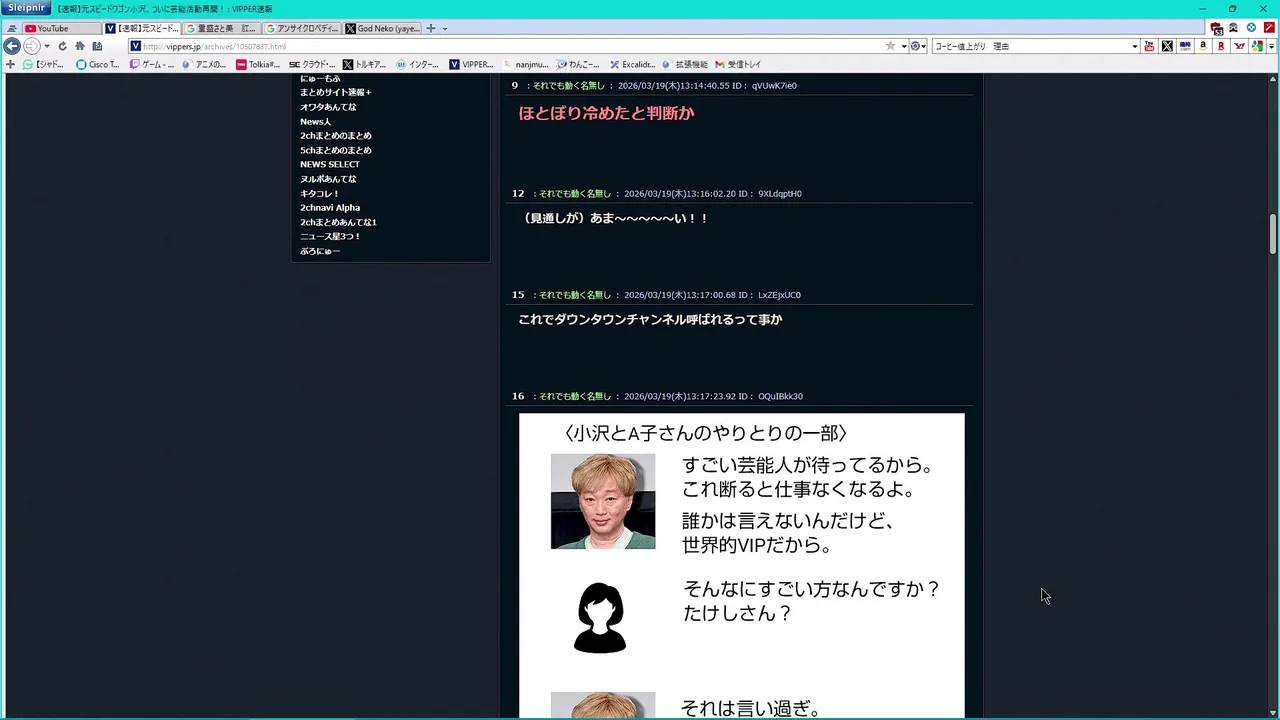Screen dimensions: 1280x720
Task: Open the navigation history dropdown arrow
Action: (x=47, y=46)
